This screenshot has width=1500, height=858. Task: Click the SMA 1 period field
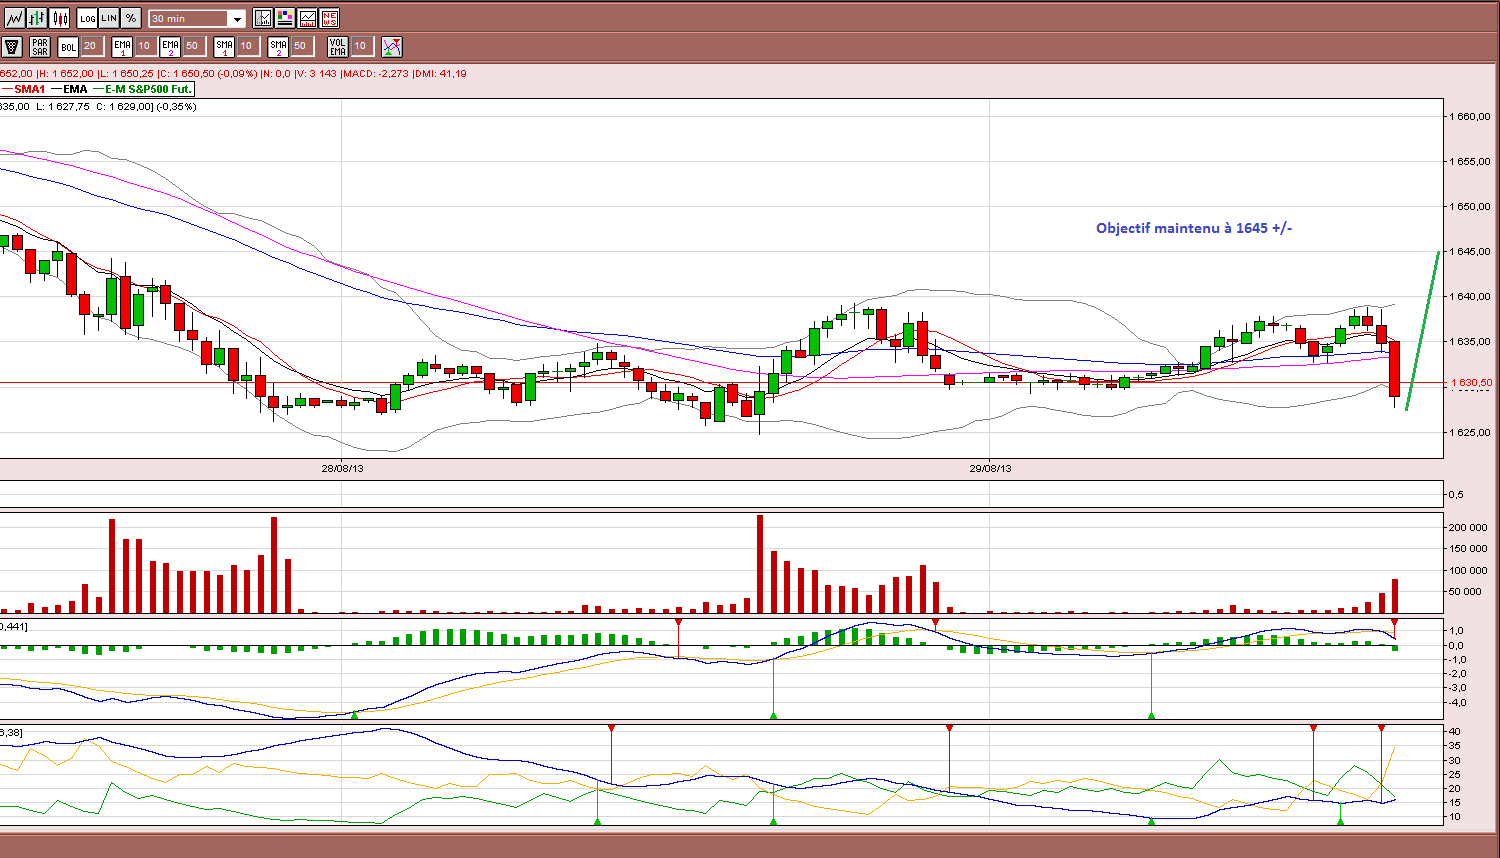pos(247,46)
